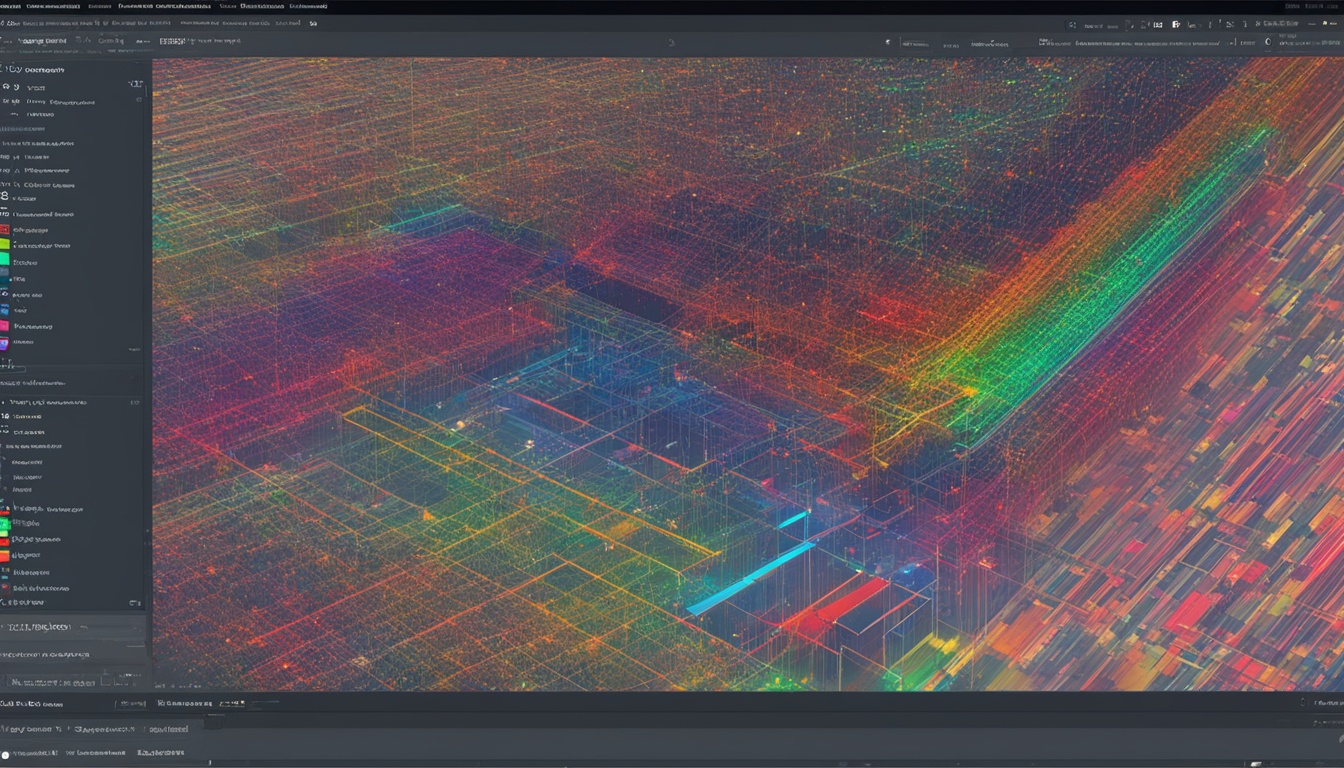Toggle the green layer visibility in the sidebar
The height and width of the screenshot is (768, 1344).
tap(6, 260)
